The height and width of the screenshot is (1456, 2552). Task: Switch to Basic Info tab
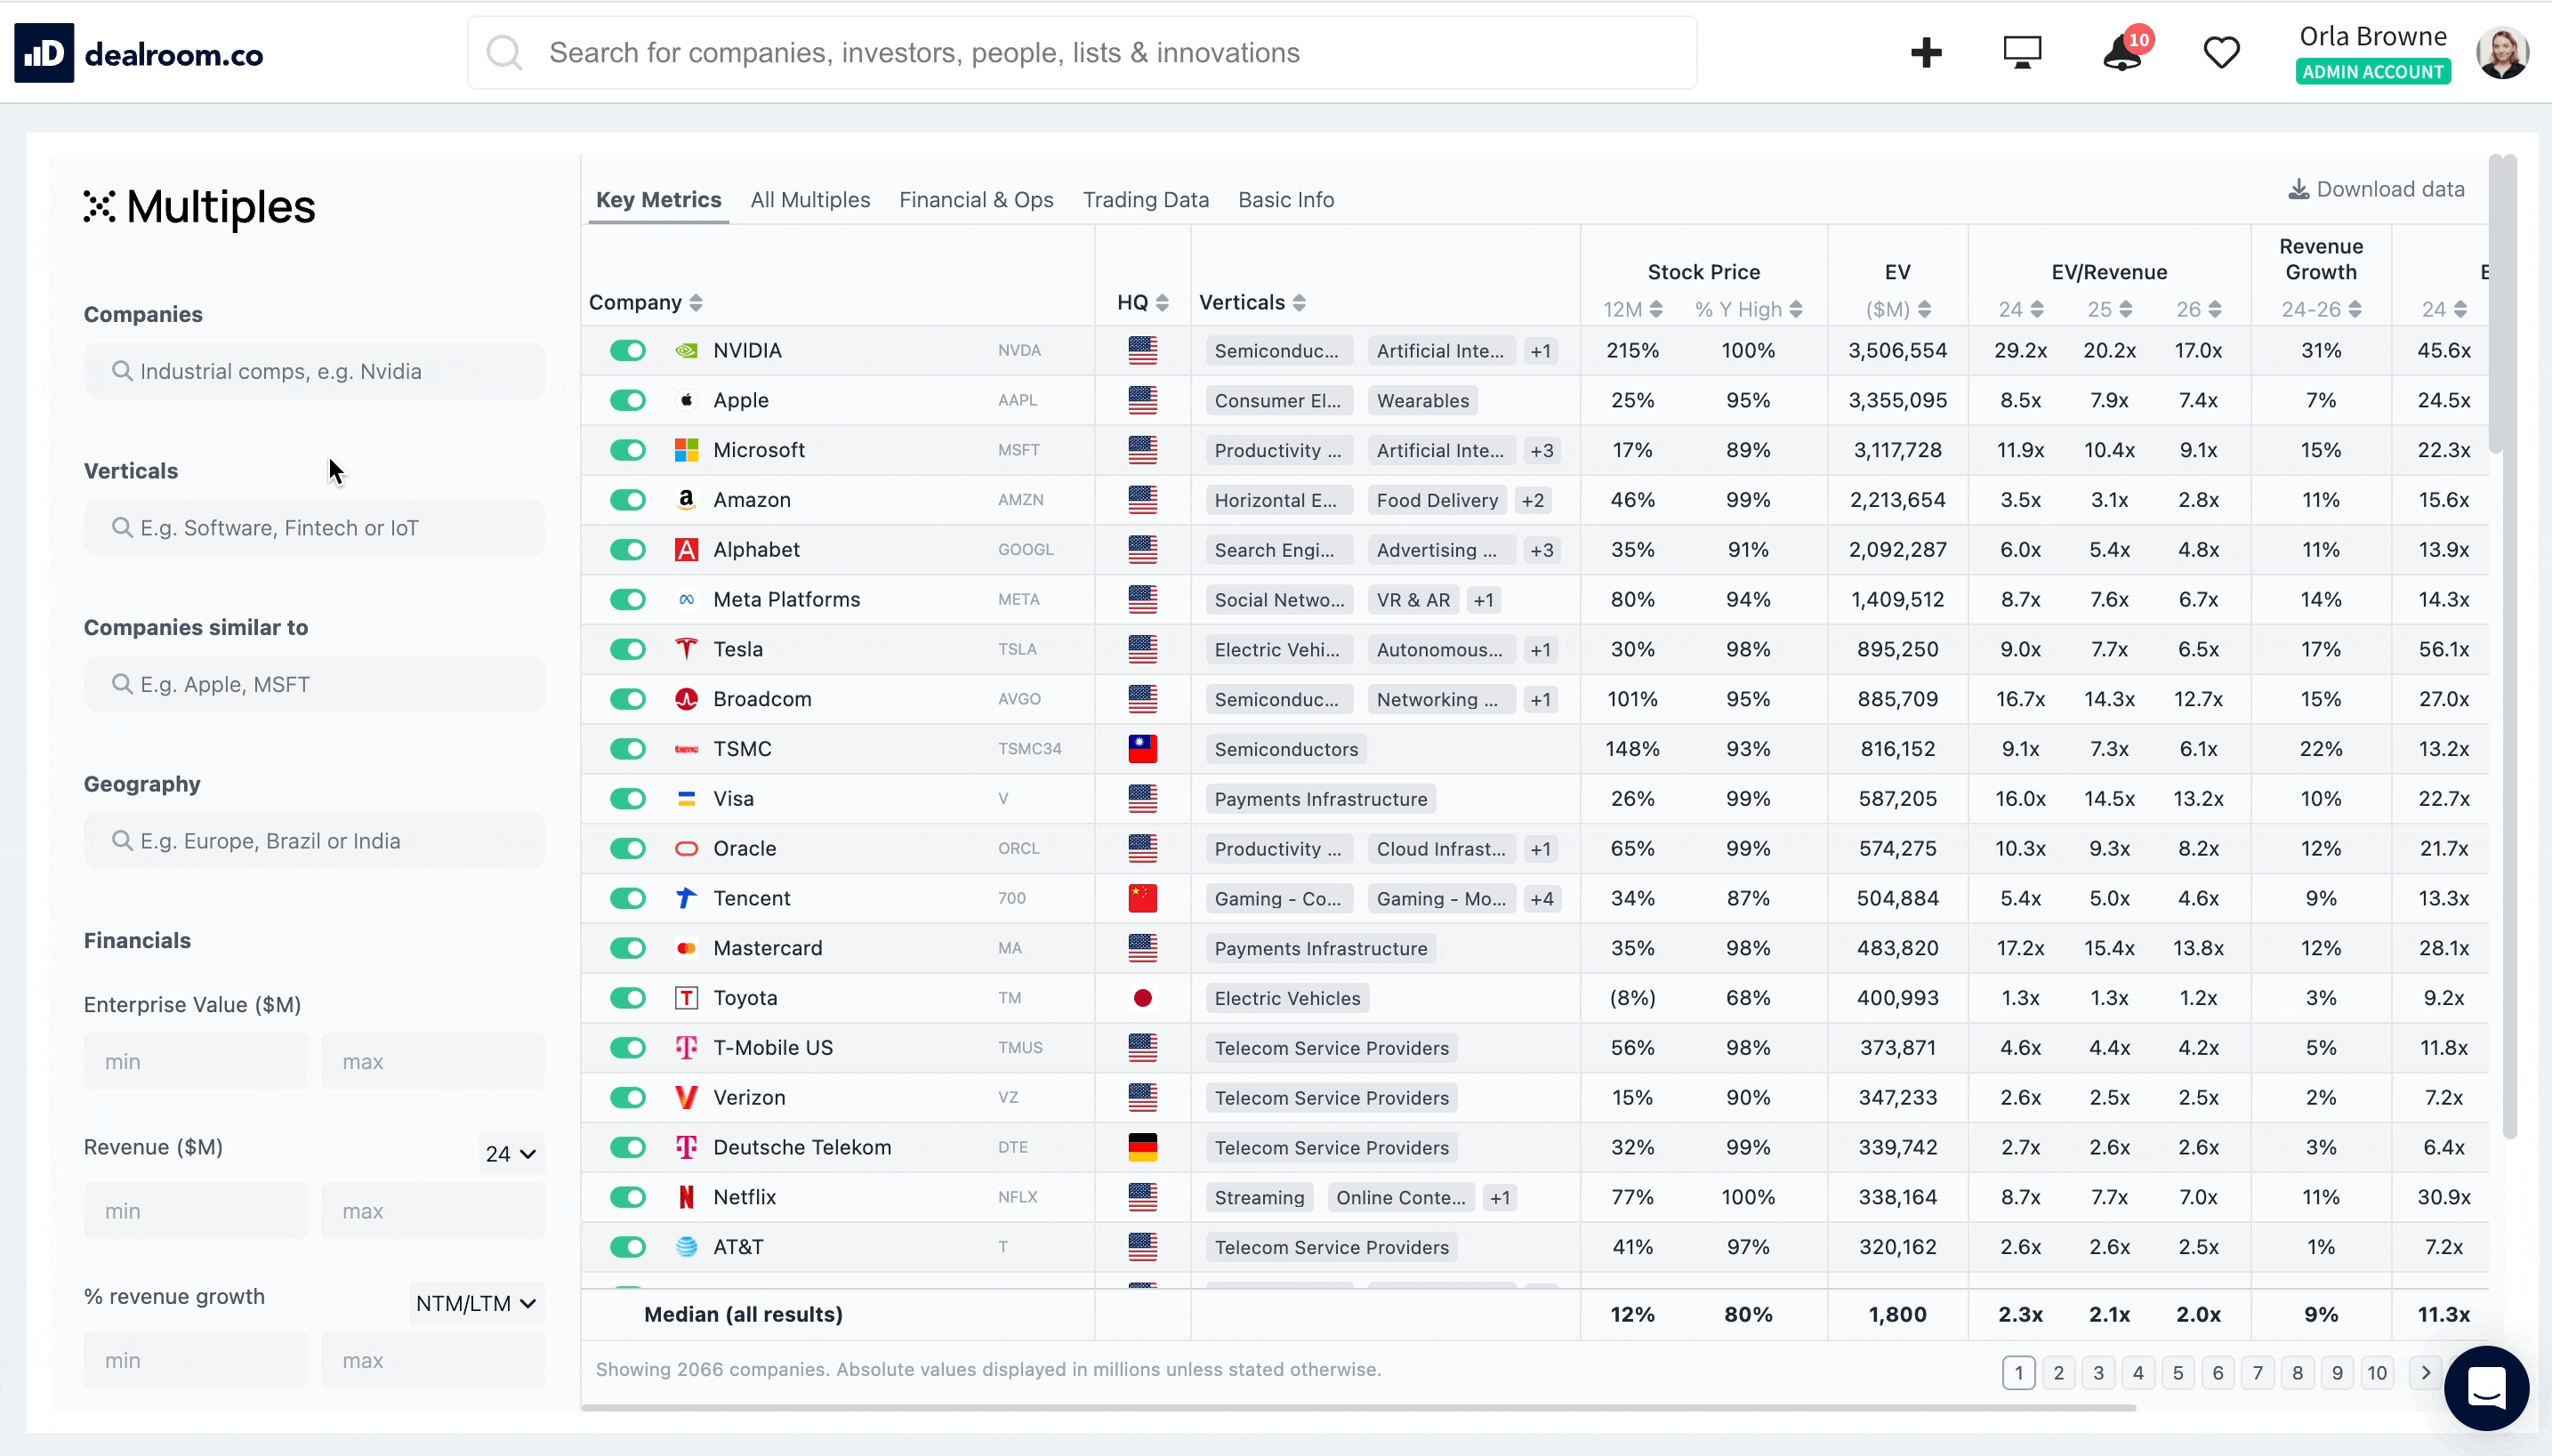pyautogui.click(x=1286, y=200)
